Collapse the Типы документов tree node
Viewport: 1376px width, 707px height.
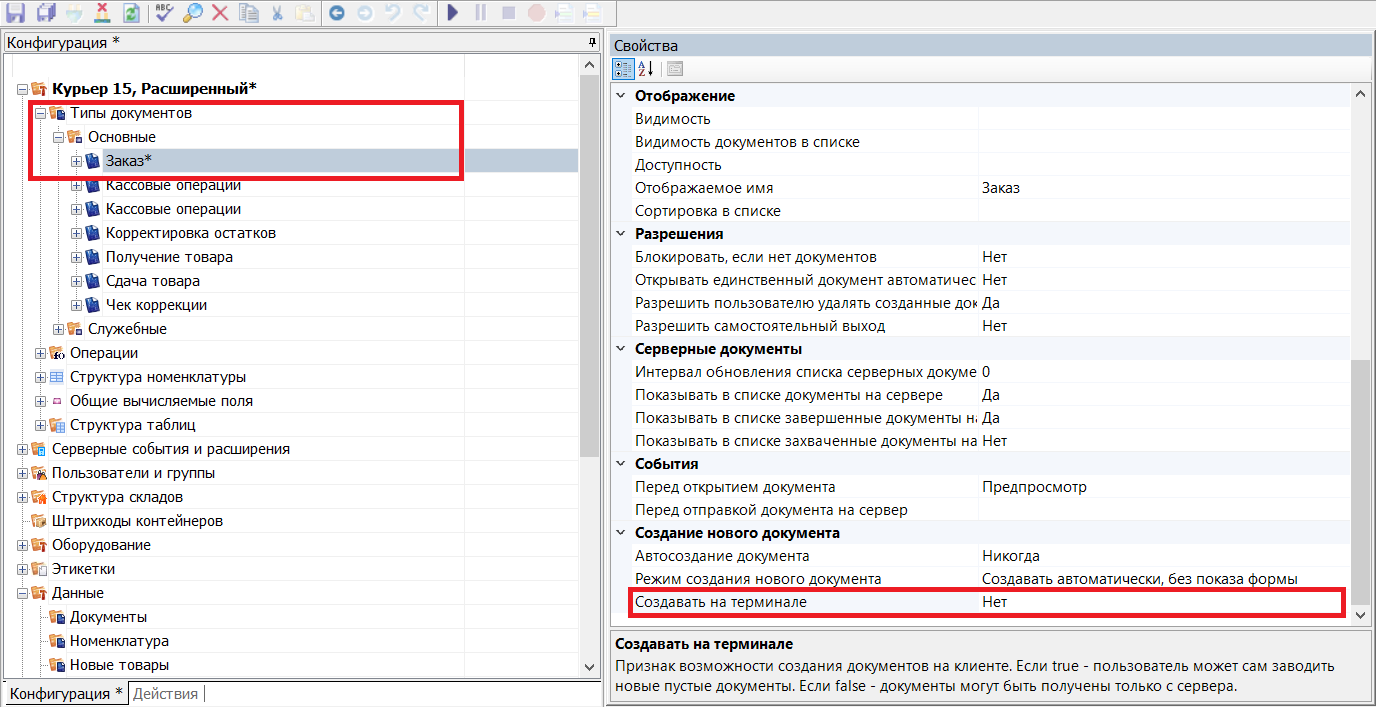40,113
